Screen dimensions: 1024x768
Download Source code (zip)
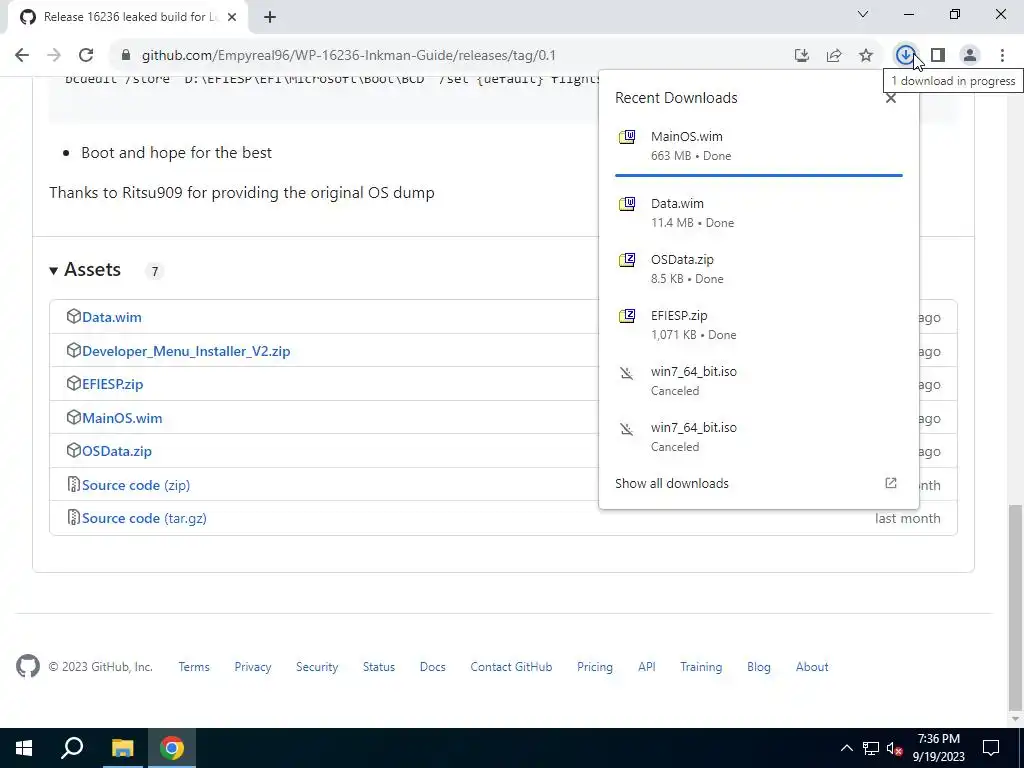pos(136,485)
